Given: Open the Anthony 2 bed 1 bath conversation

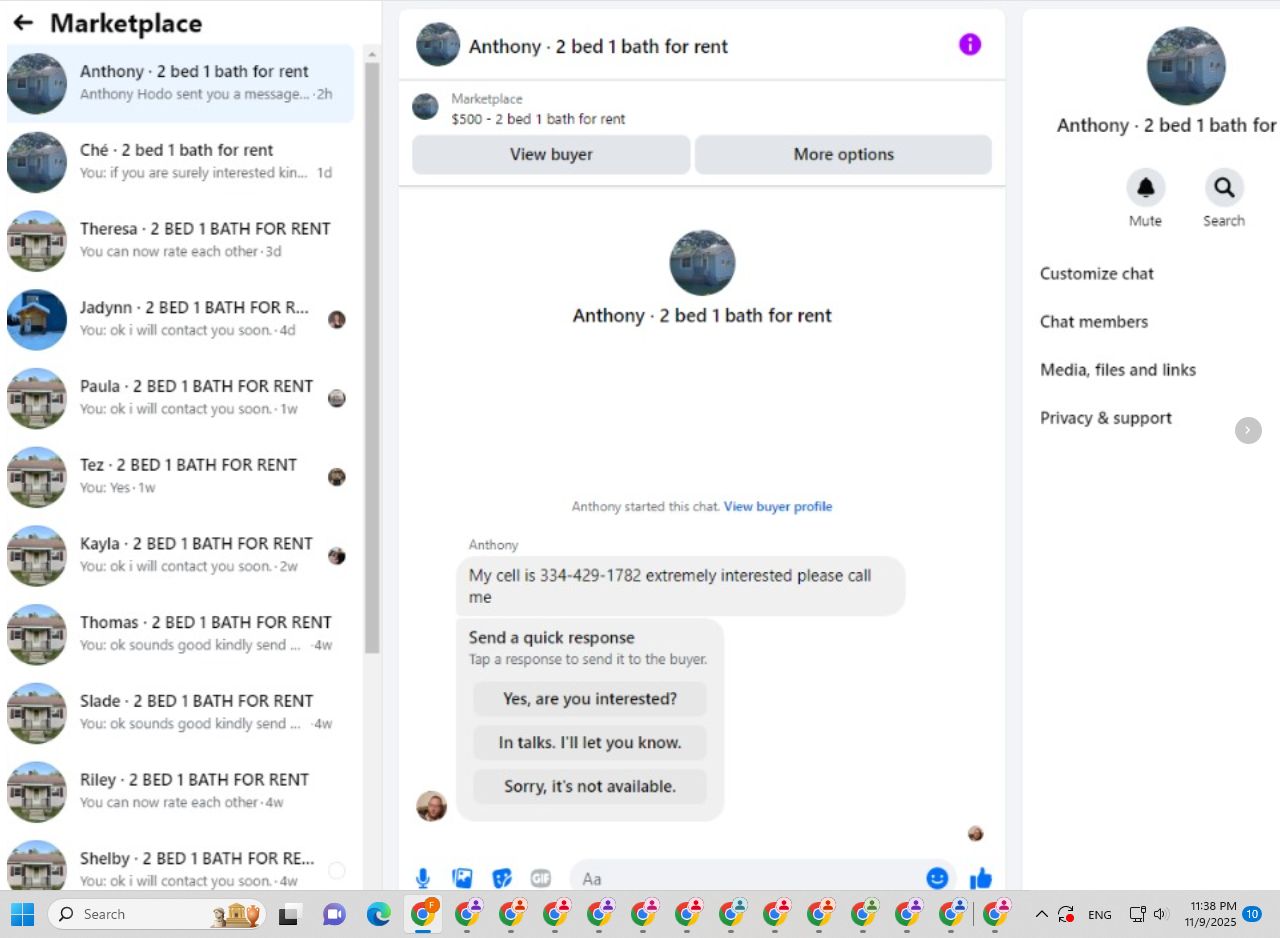Looking at the screenshot, I should pyautogui.click(x=180, y=83).
